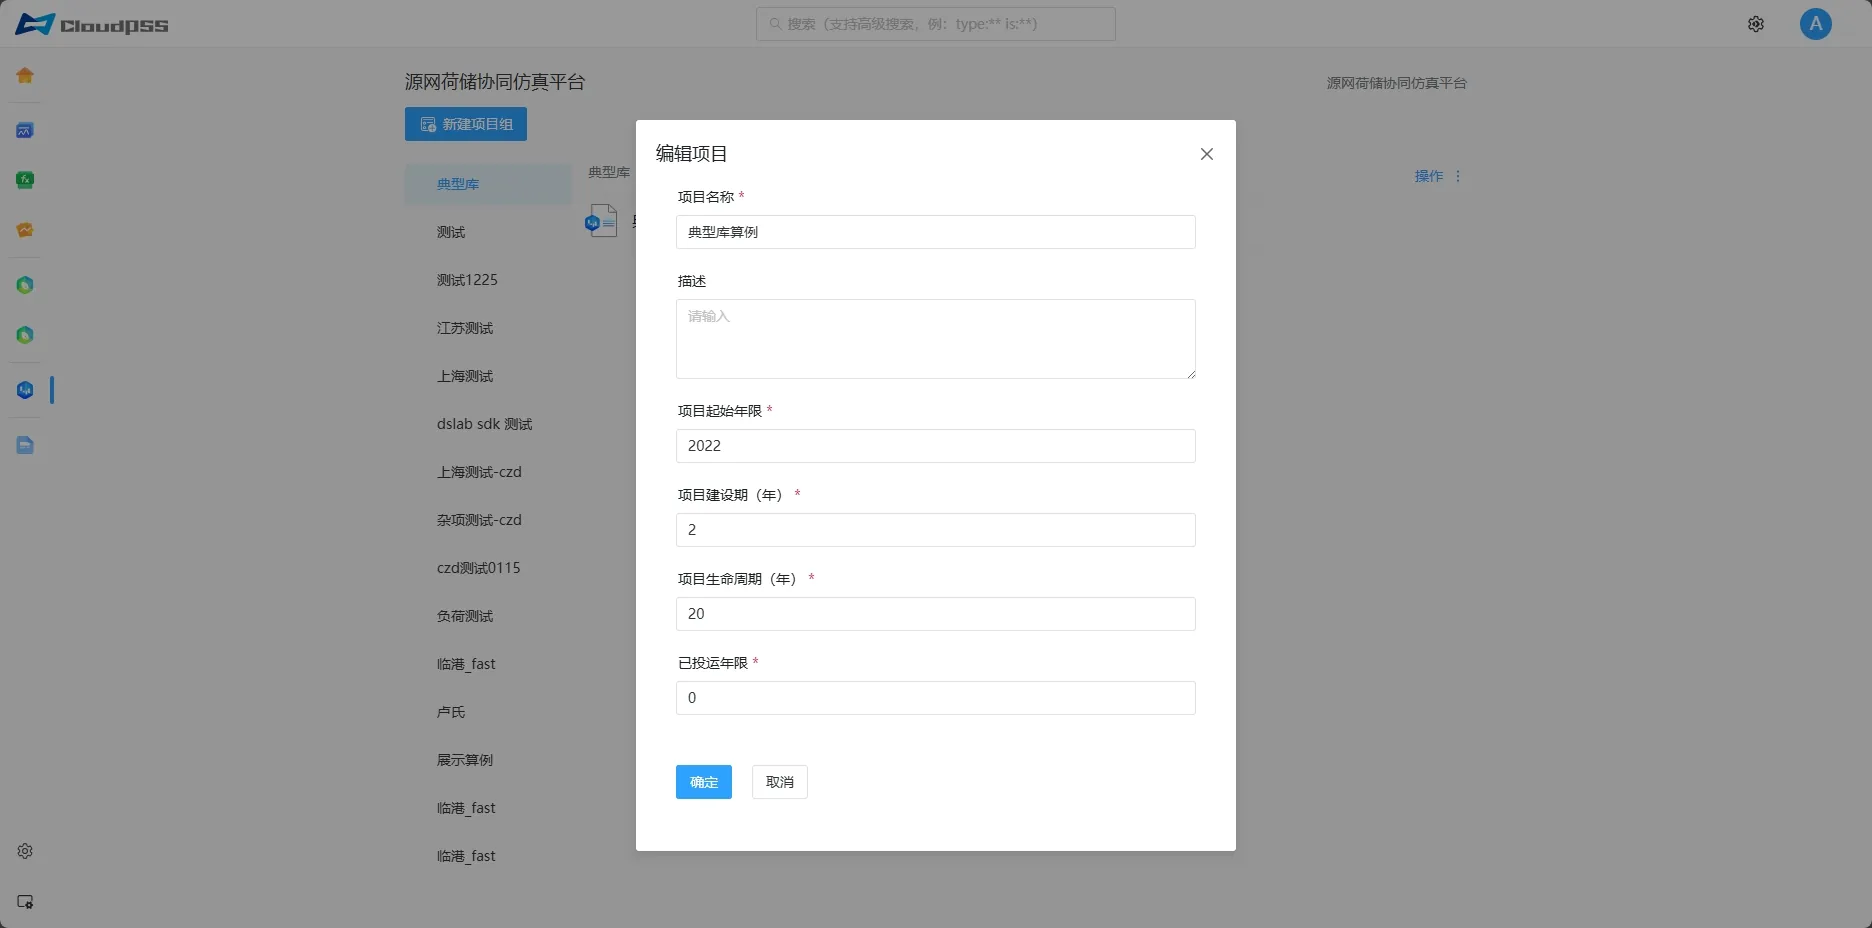Open the orange app icon in sidebar
Screen dimensions: 1872x928
[x=25, y=230]
